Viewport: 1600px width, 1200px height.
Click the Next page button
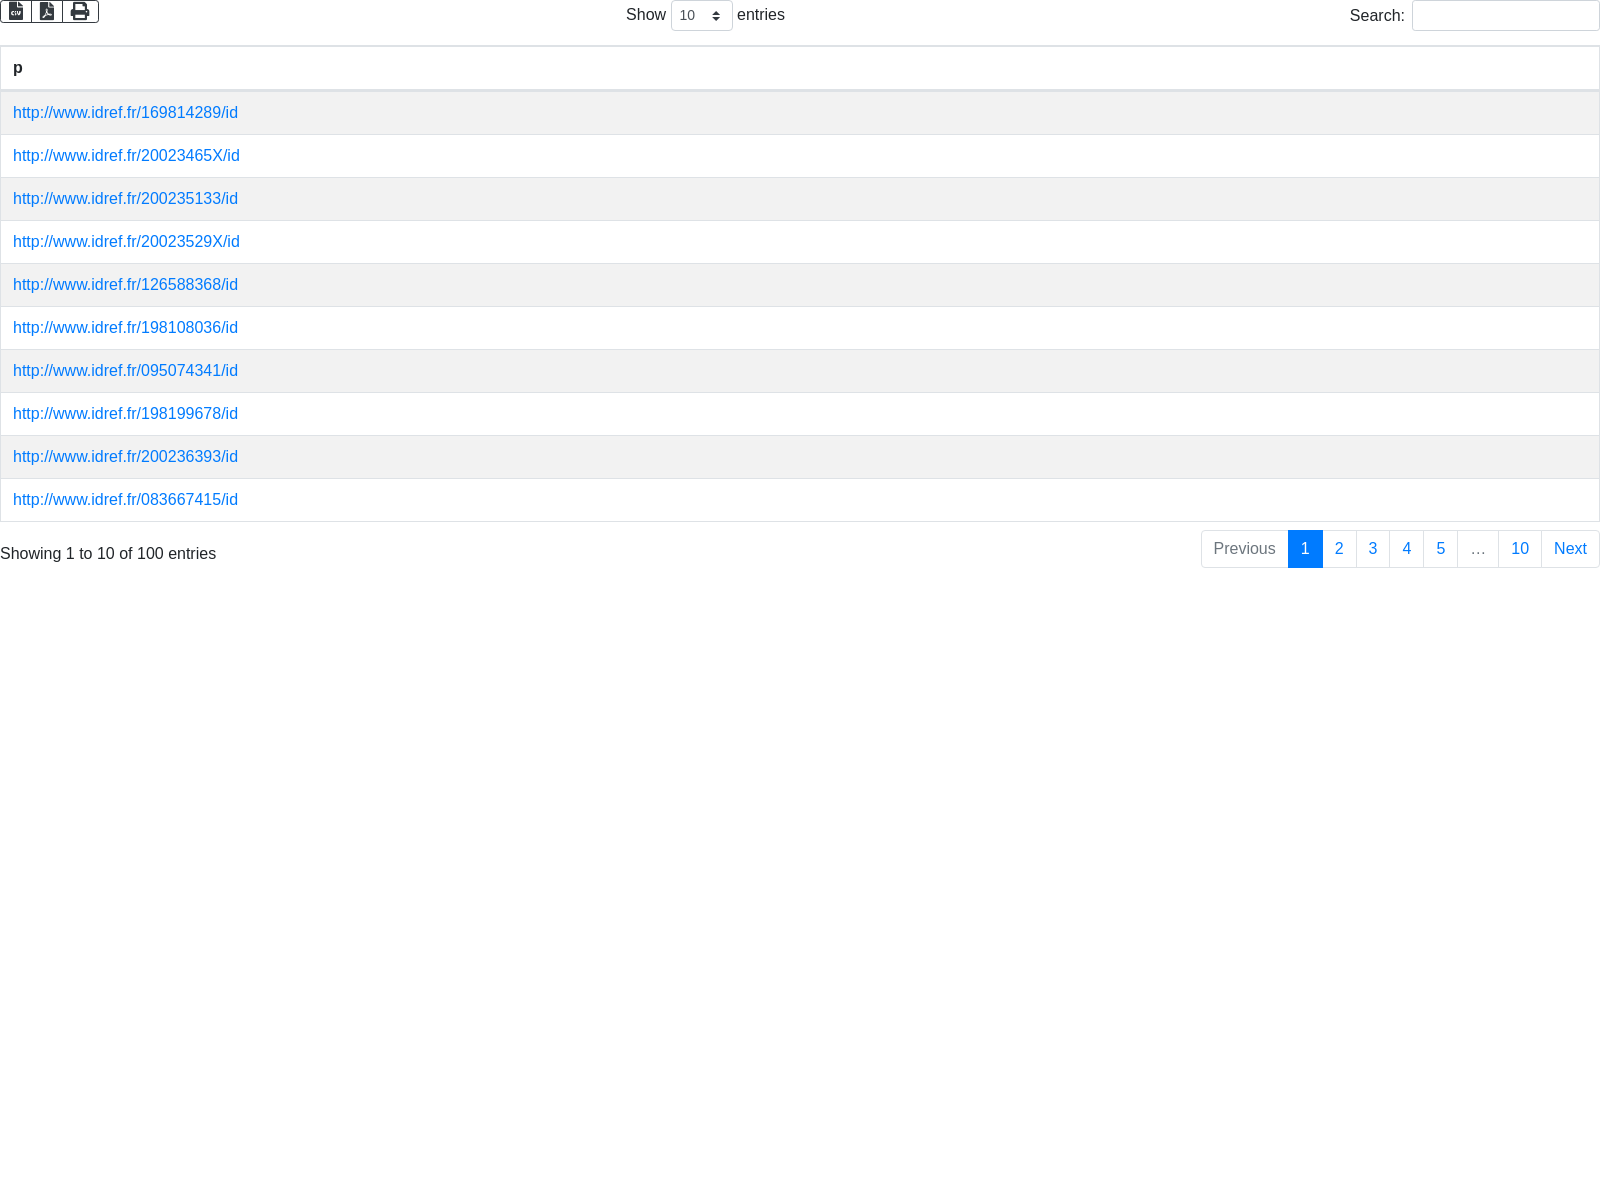(1570, 549)
